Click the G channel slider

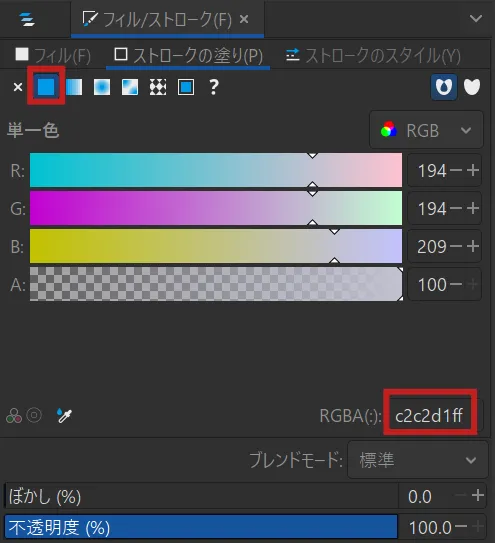(x=216, y=208)
